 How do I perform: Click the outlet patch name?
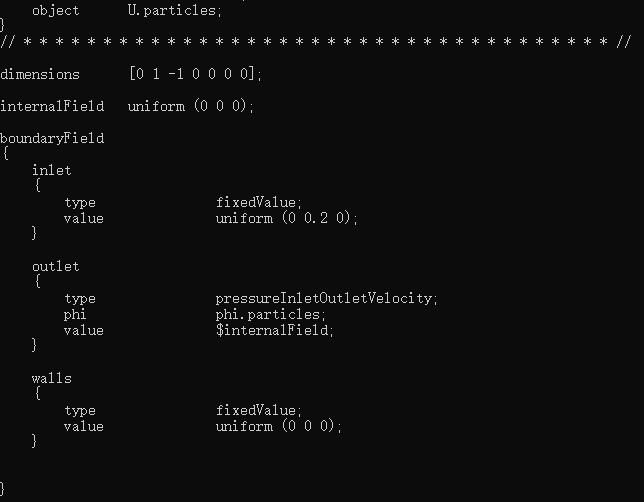55,266
